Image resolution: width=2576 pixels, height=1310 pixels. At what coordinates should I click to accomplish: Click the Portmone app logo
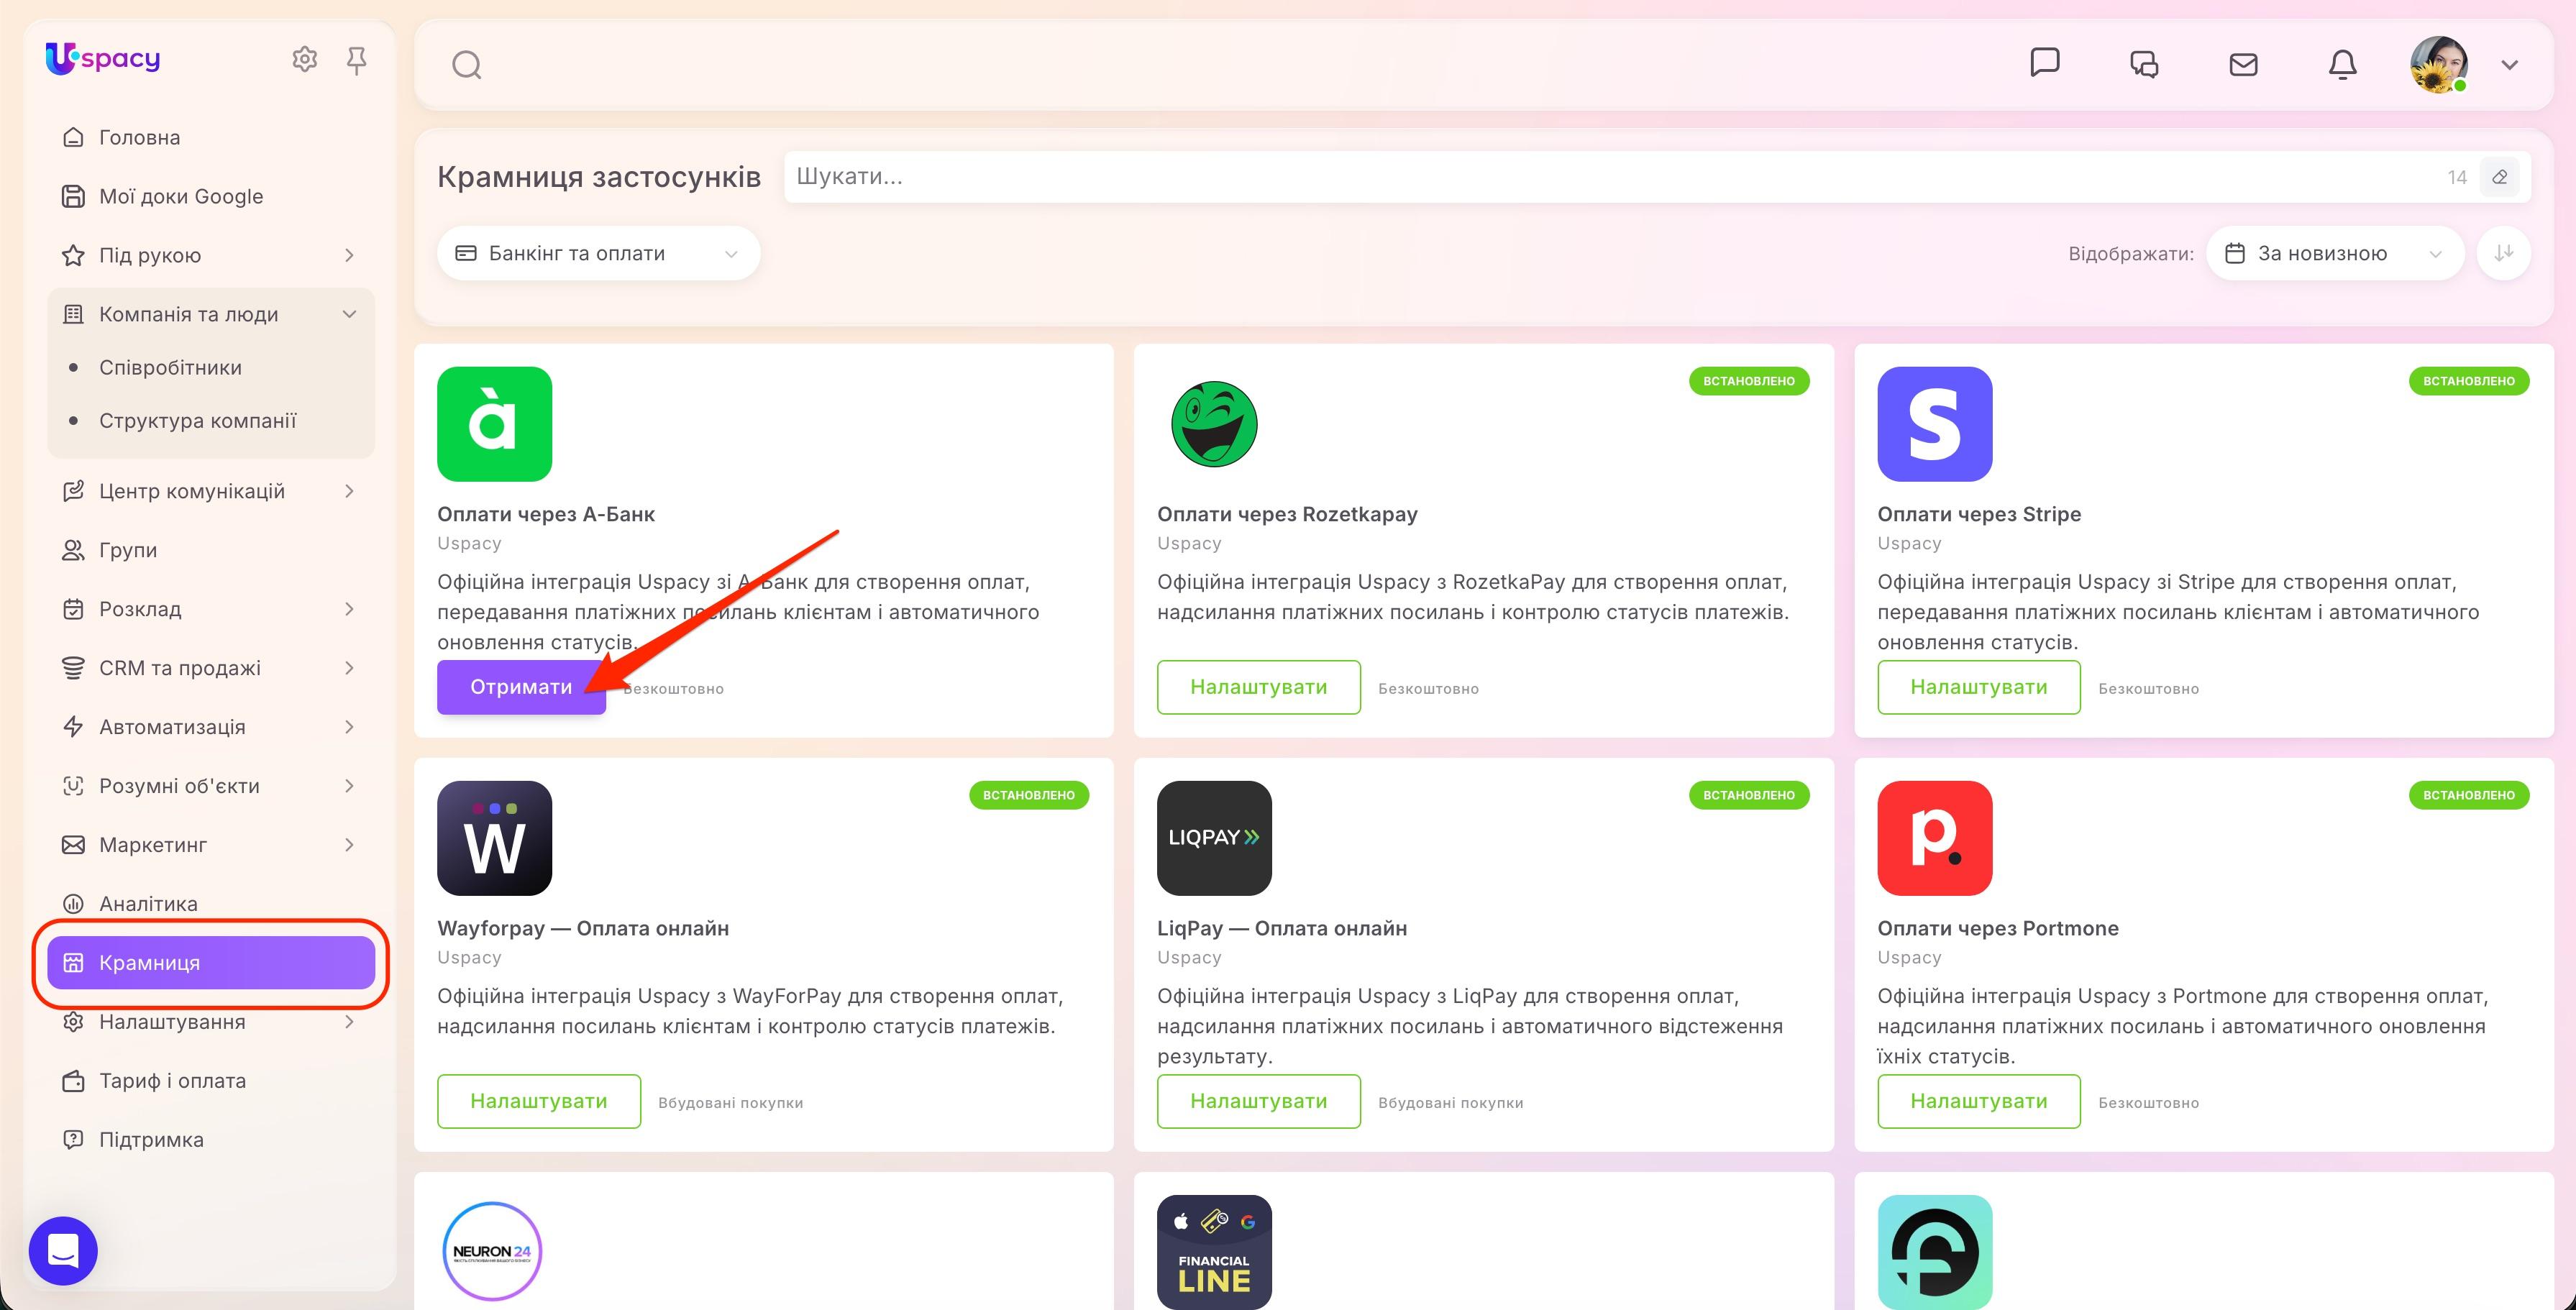tap(1934, 838)
